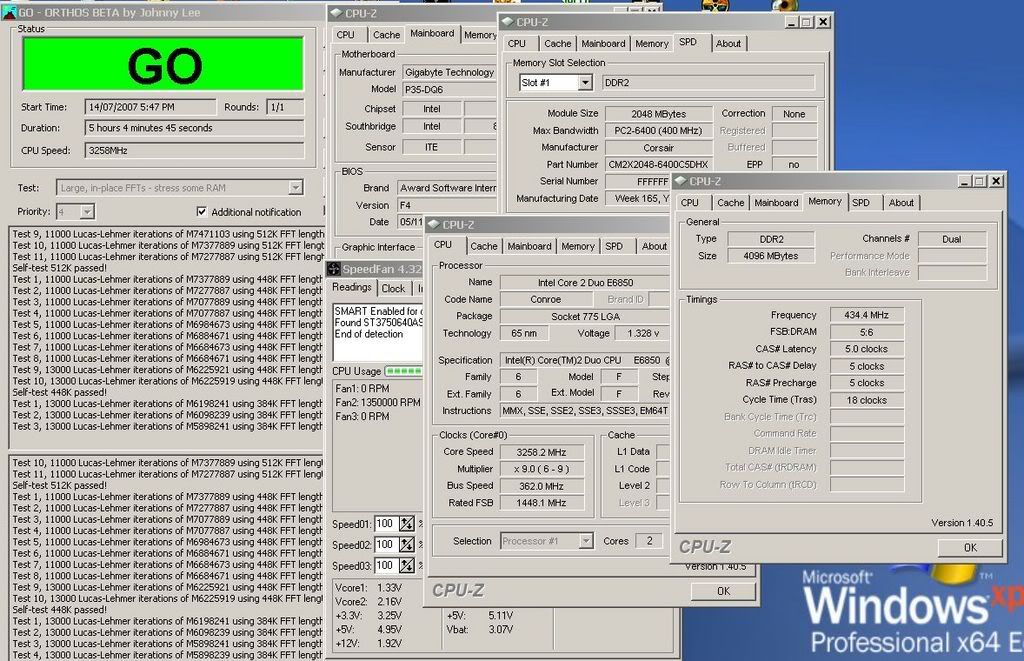Click title icon of CPU-Z processor info window
This screenshot has width=1024, height=661.
433,225
